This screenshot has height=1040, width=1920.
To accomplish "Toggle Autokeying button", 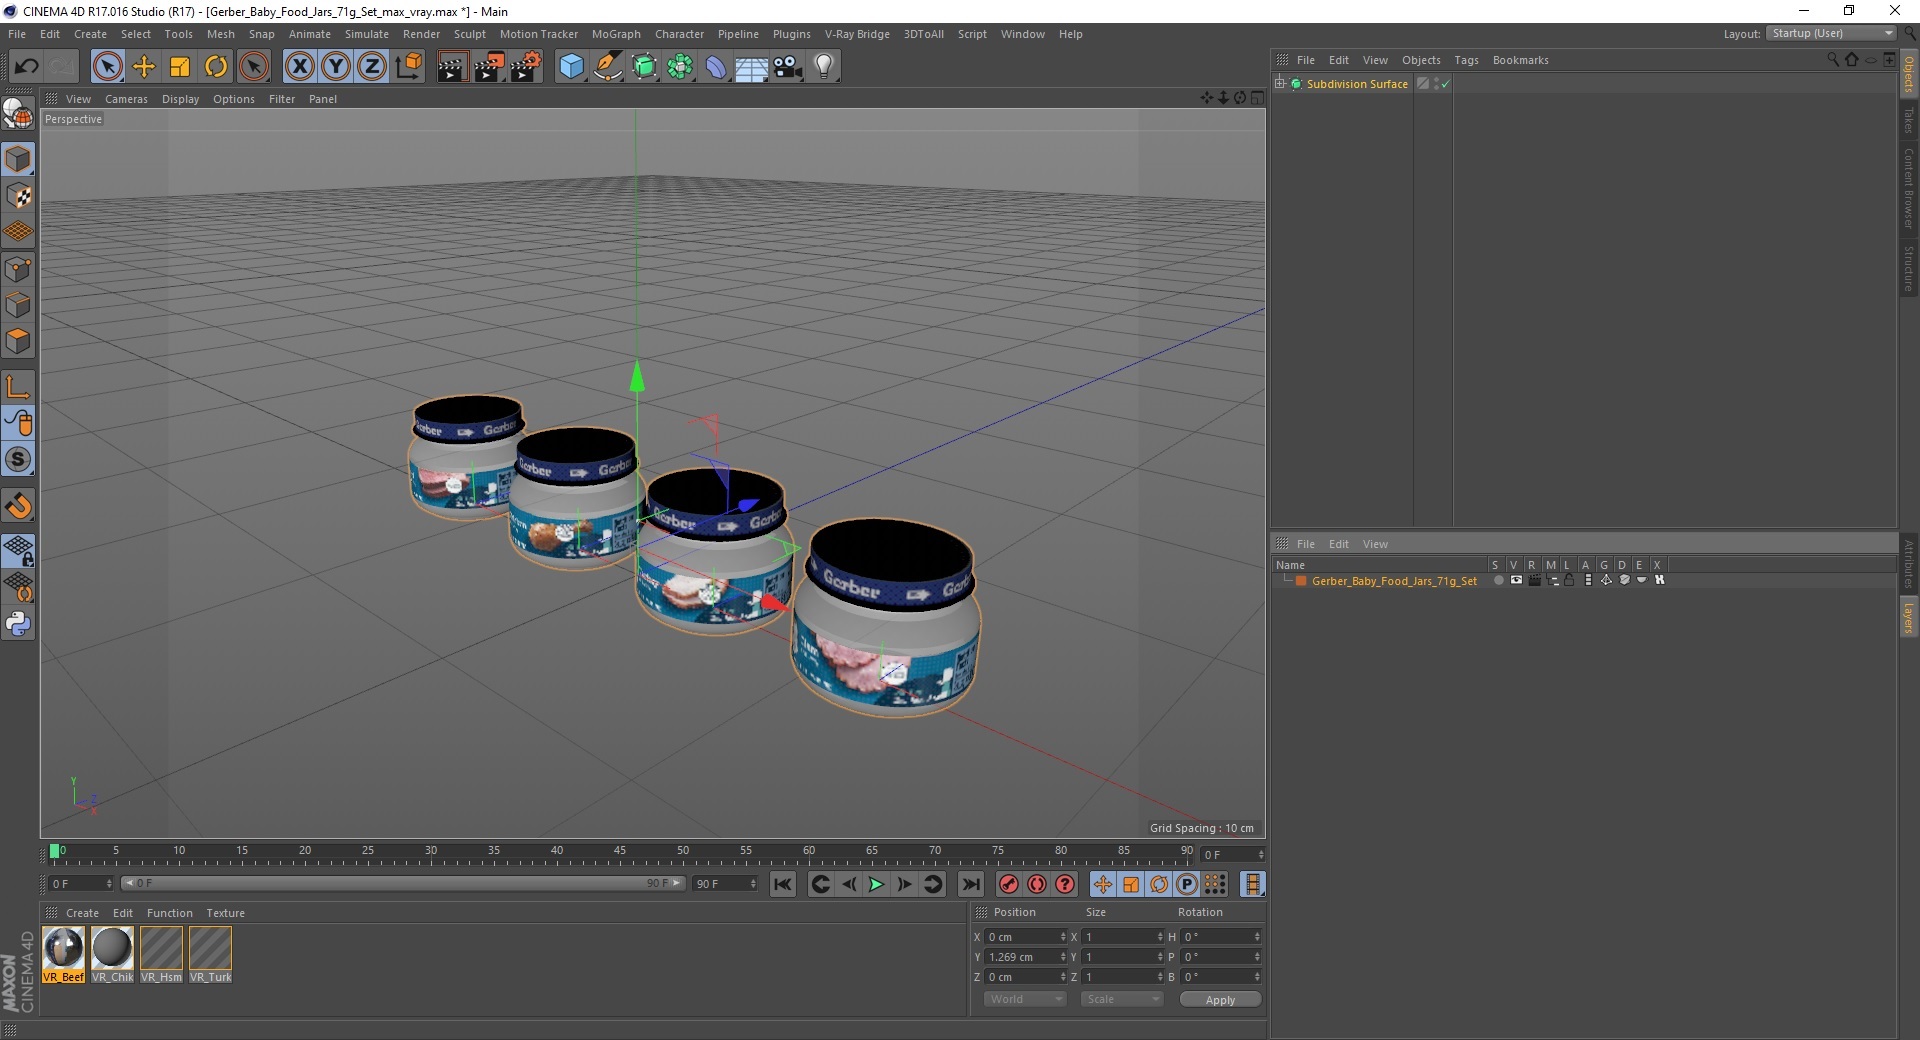I will point(1037,884).
